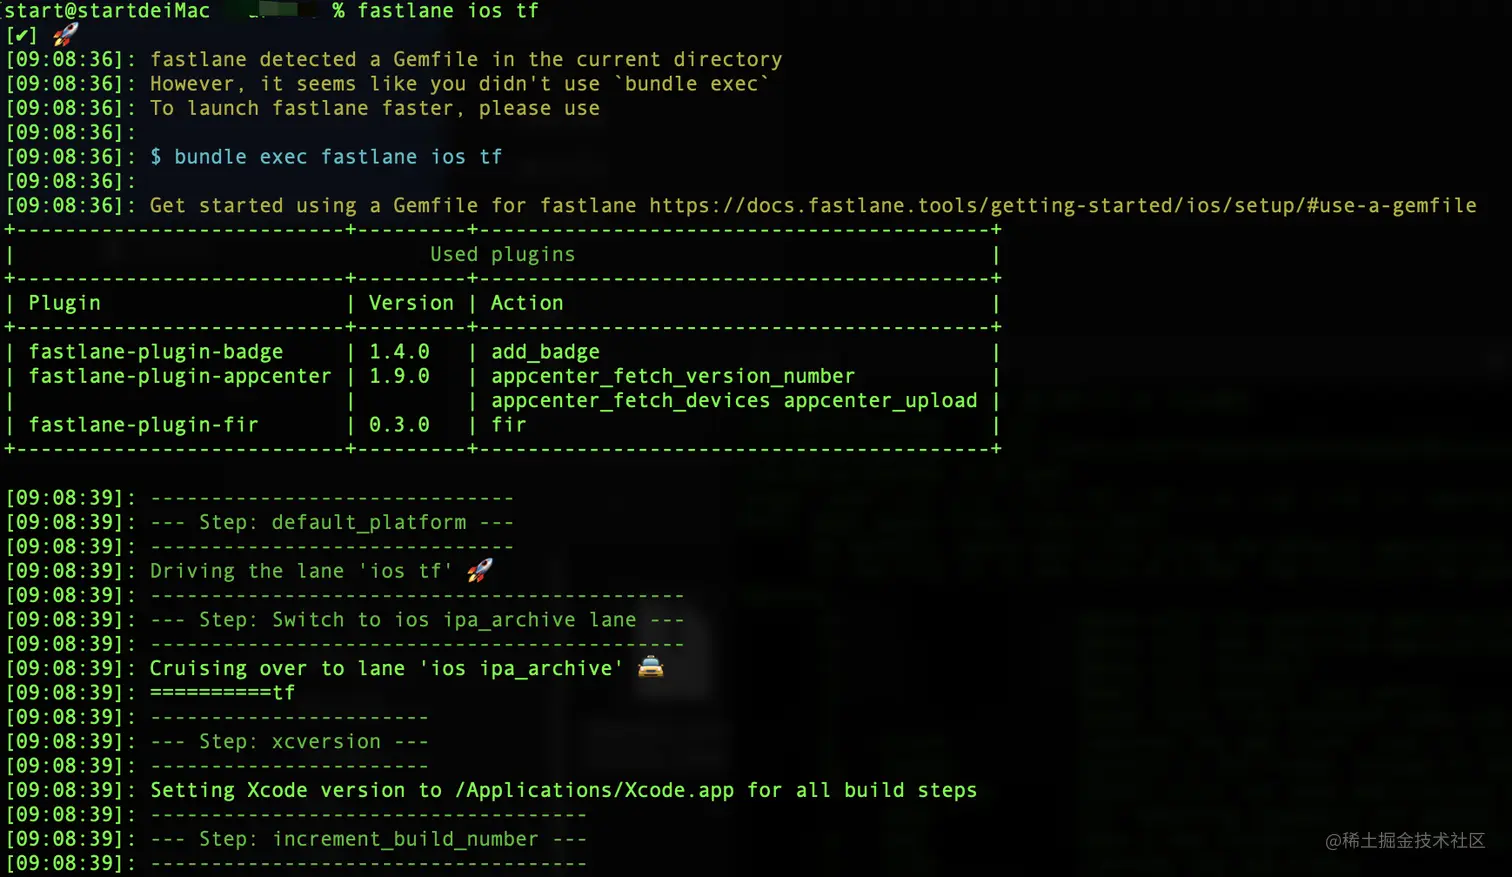
Task: Open the docs.fastlane.tools gemfile setup URL
Action: pyautogui.click(x=1063, y=206)
